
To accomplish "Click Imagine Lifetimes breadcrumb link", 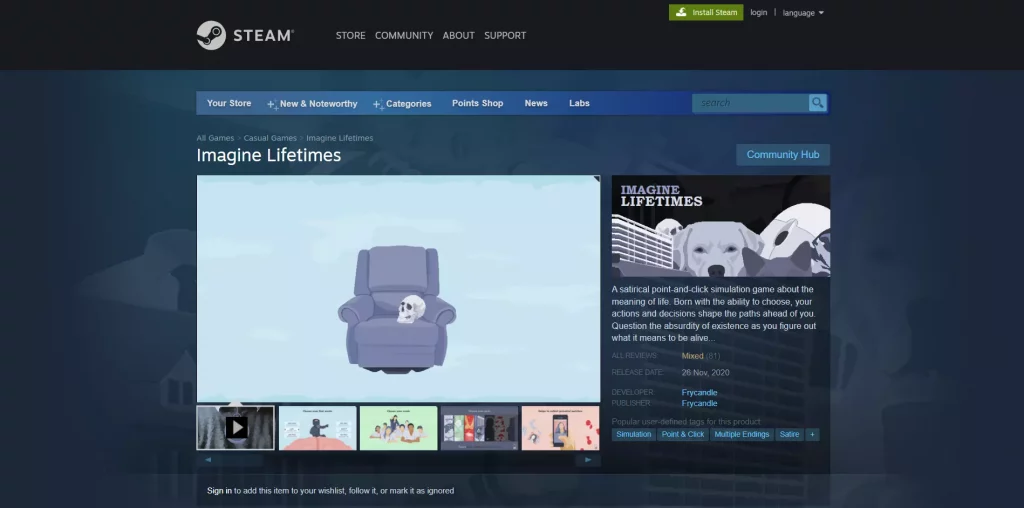I will (x=340, y=138).
